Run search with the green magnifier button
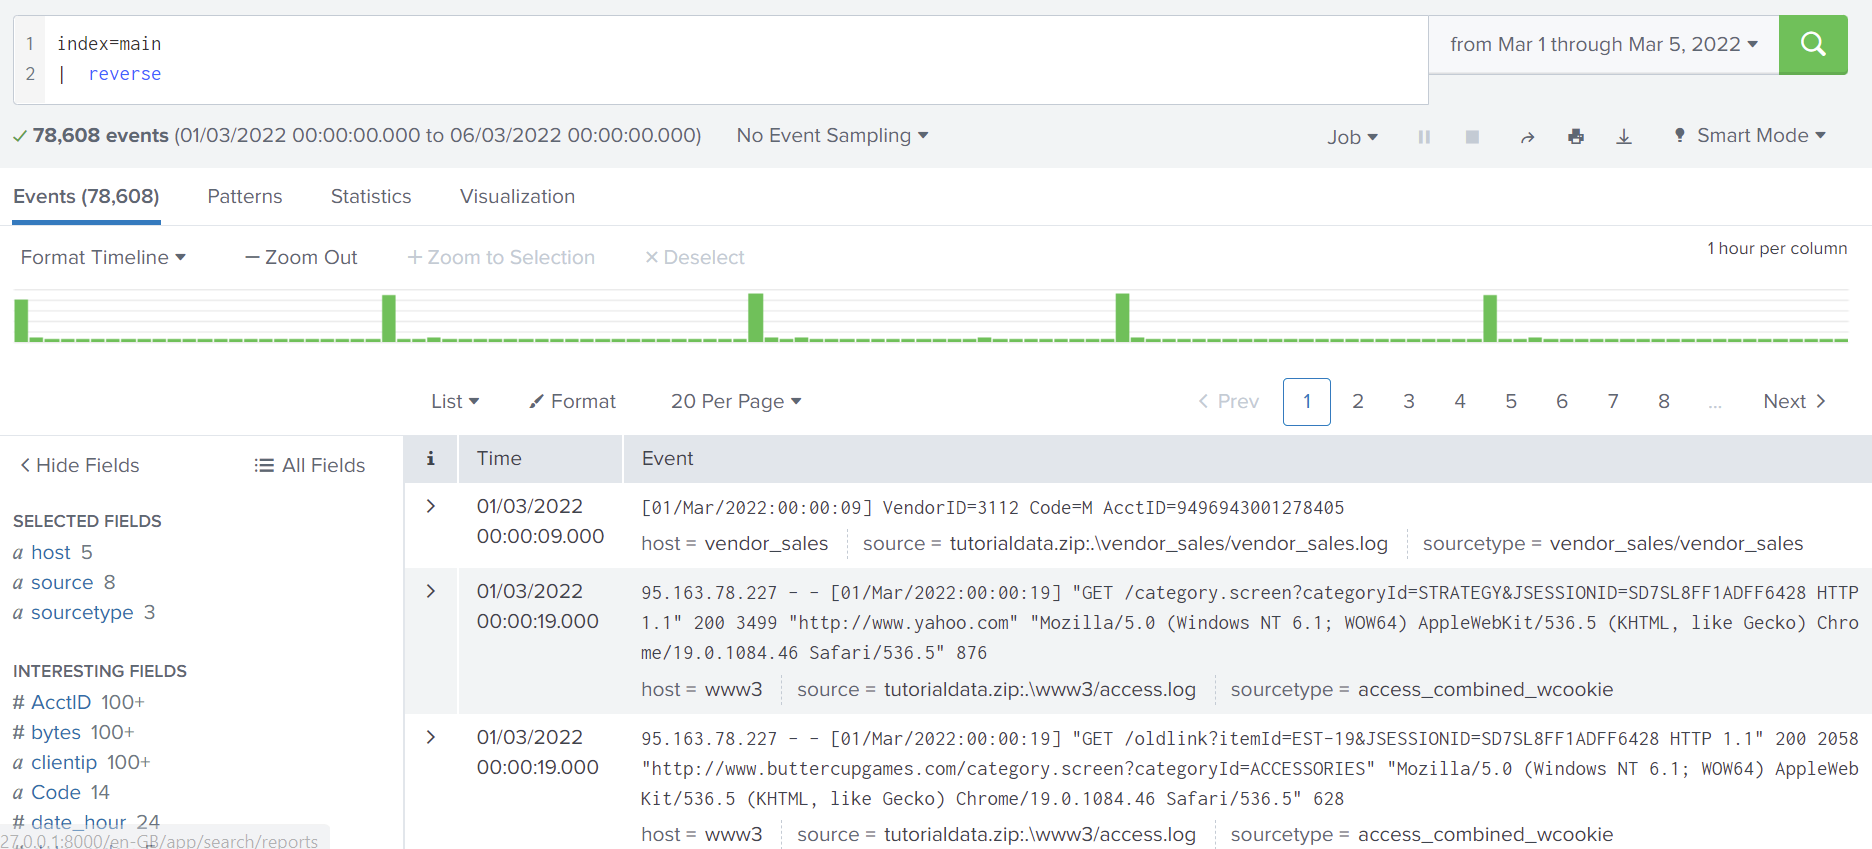 point(1812,44)
